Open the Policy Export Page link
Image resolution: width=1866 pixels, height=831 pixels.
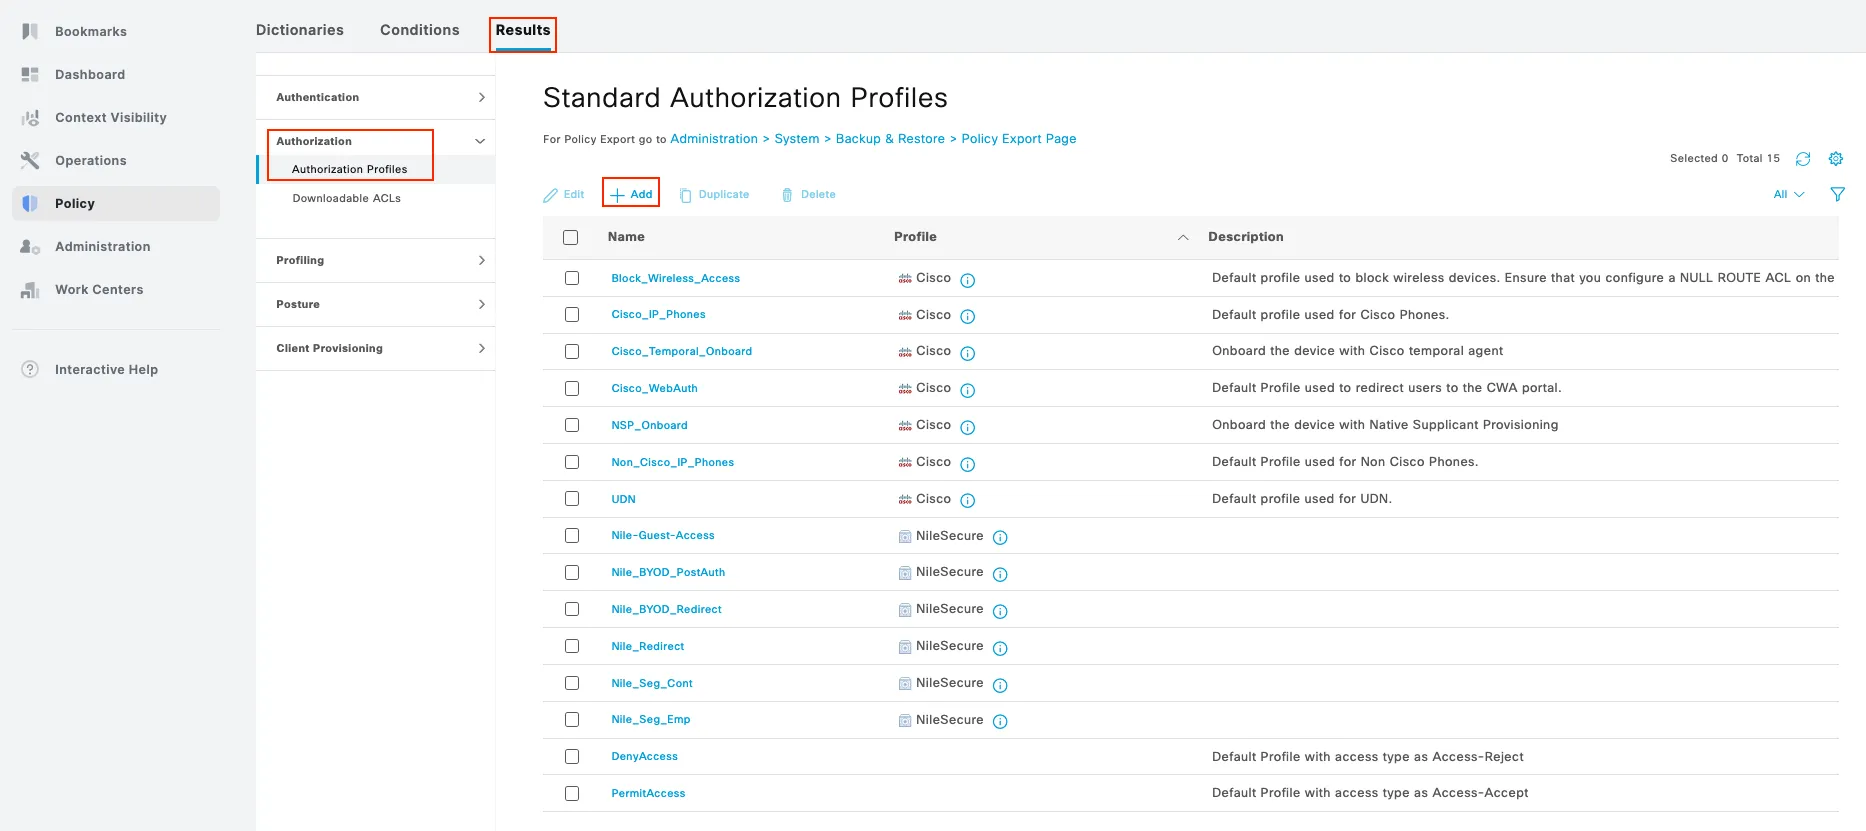pyautogui.click(x=1019, y=139)
